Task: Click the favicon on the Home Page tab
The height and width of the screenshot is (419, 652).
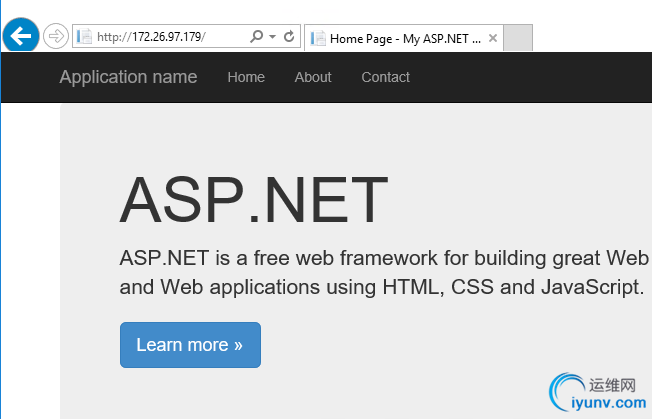Action: point(318,38)
